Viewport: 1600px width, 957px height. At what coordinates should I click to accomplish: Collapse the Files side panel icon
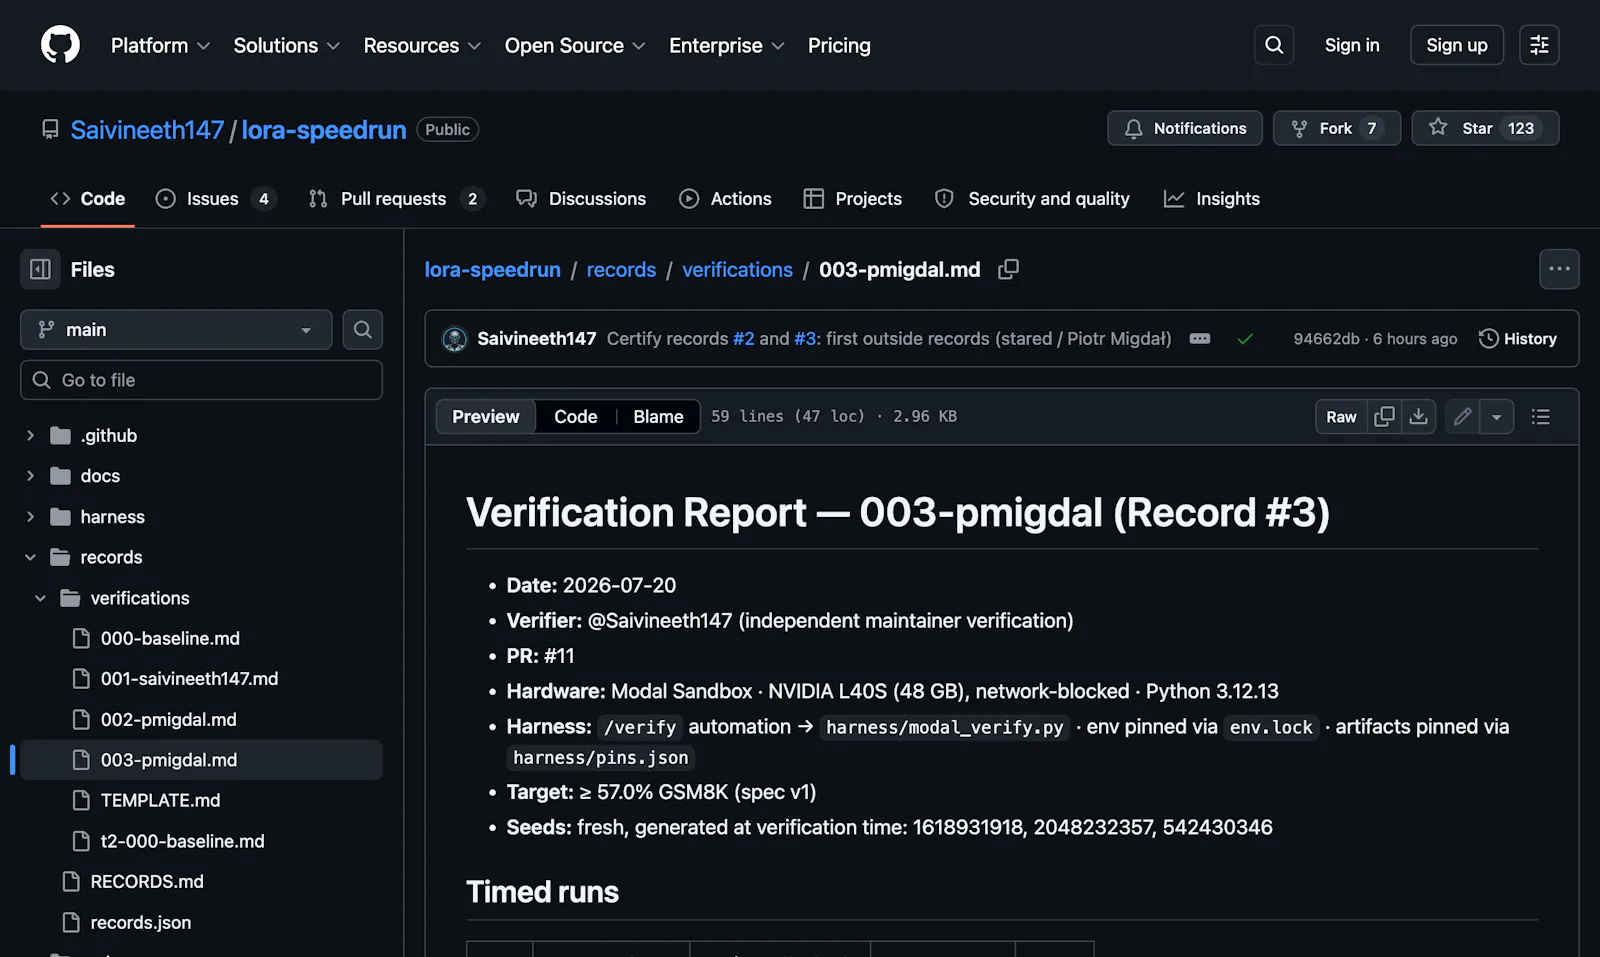(x=41, y=269)
